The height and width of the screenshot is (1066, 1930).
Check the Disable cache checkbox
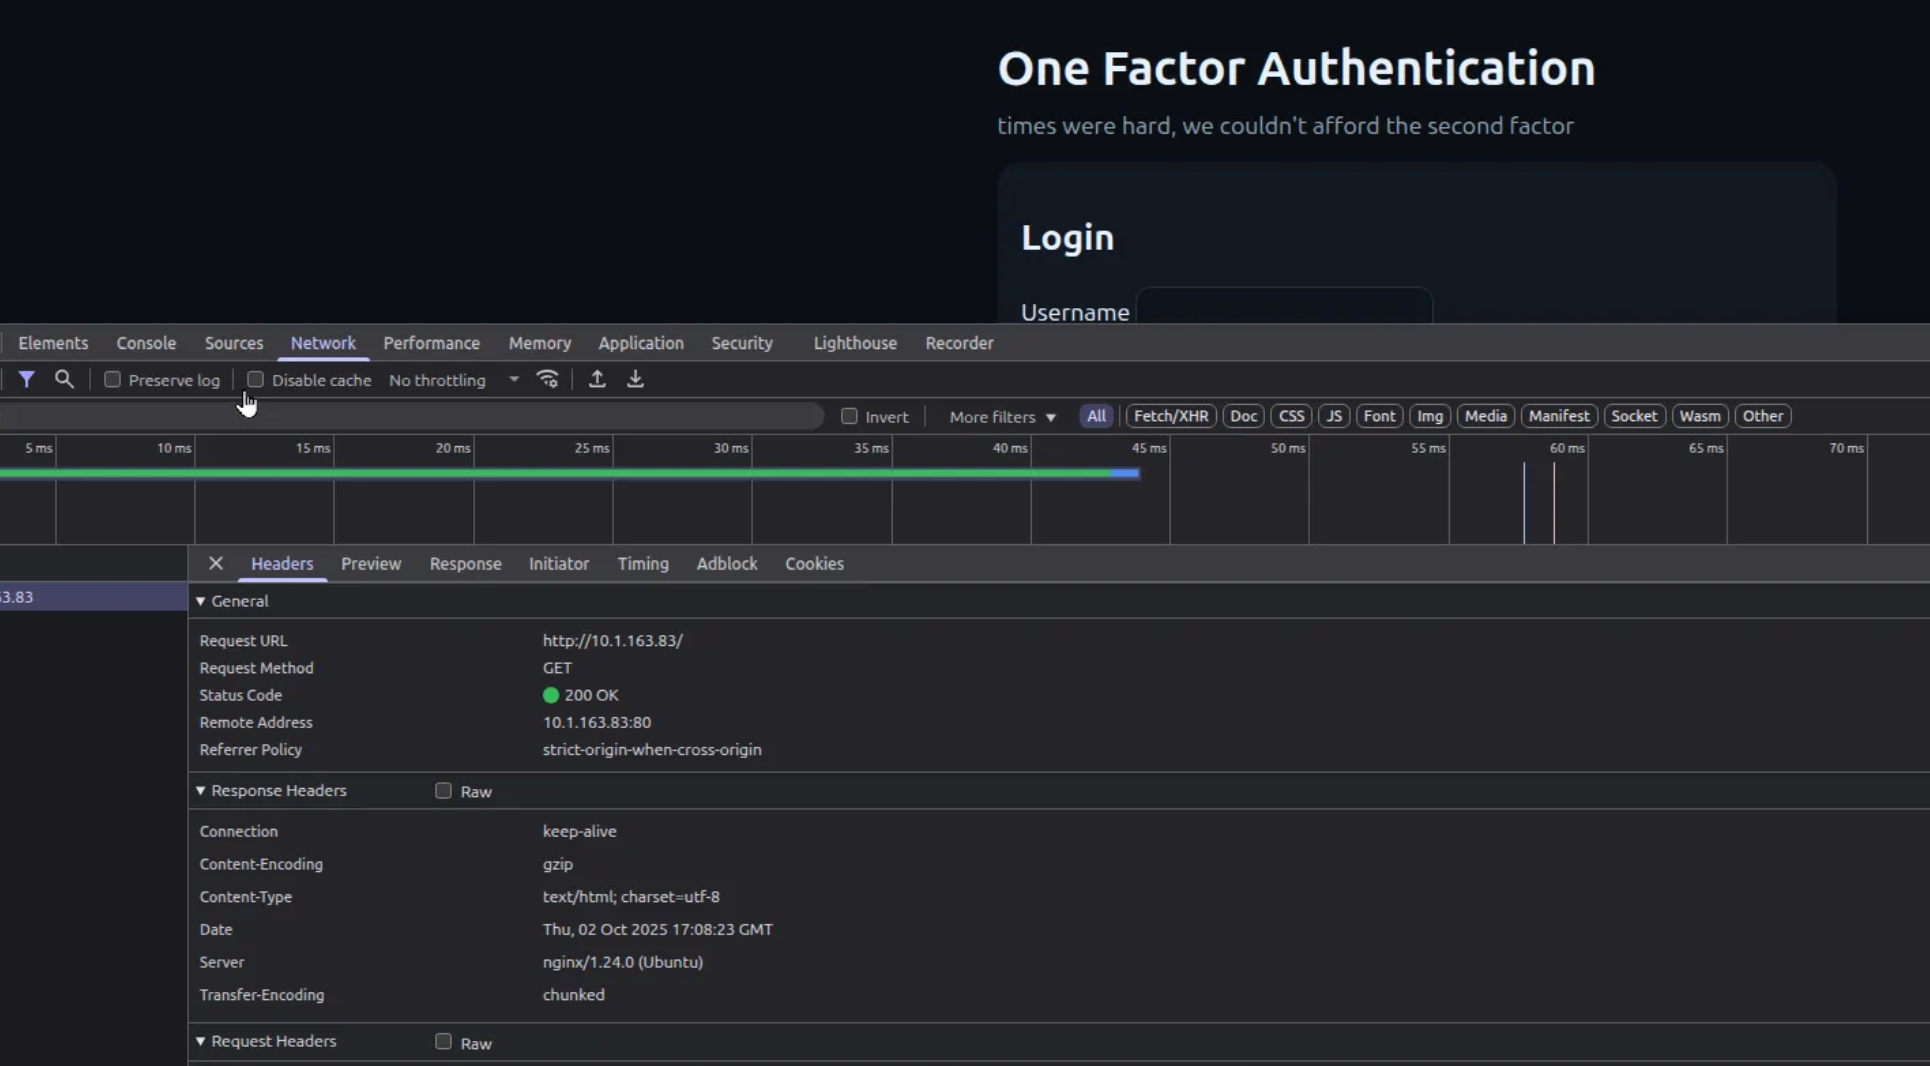click(255, 380)
